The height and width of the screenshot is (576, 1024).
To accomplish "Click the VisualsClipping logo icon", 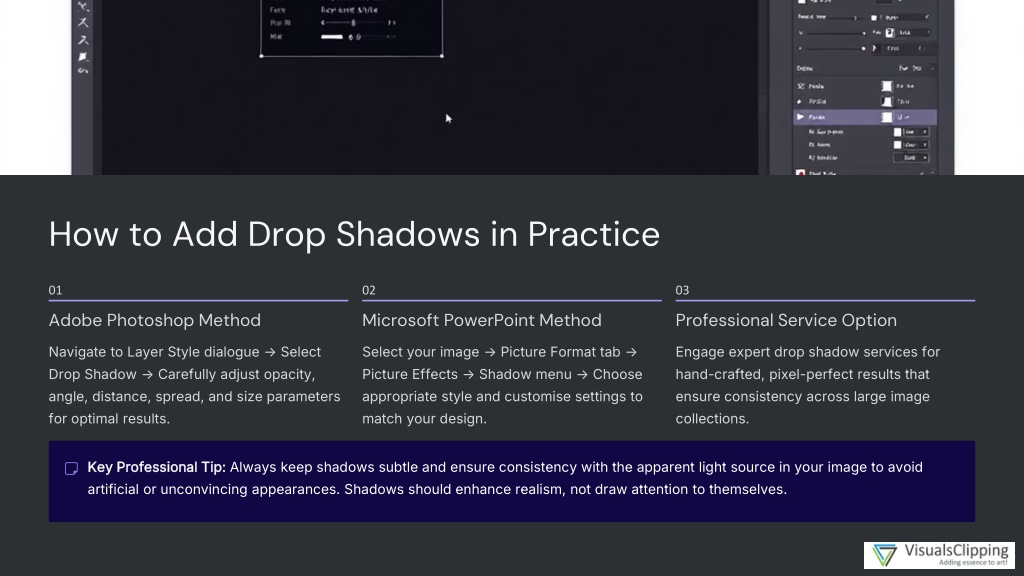I will (884, 556).
